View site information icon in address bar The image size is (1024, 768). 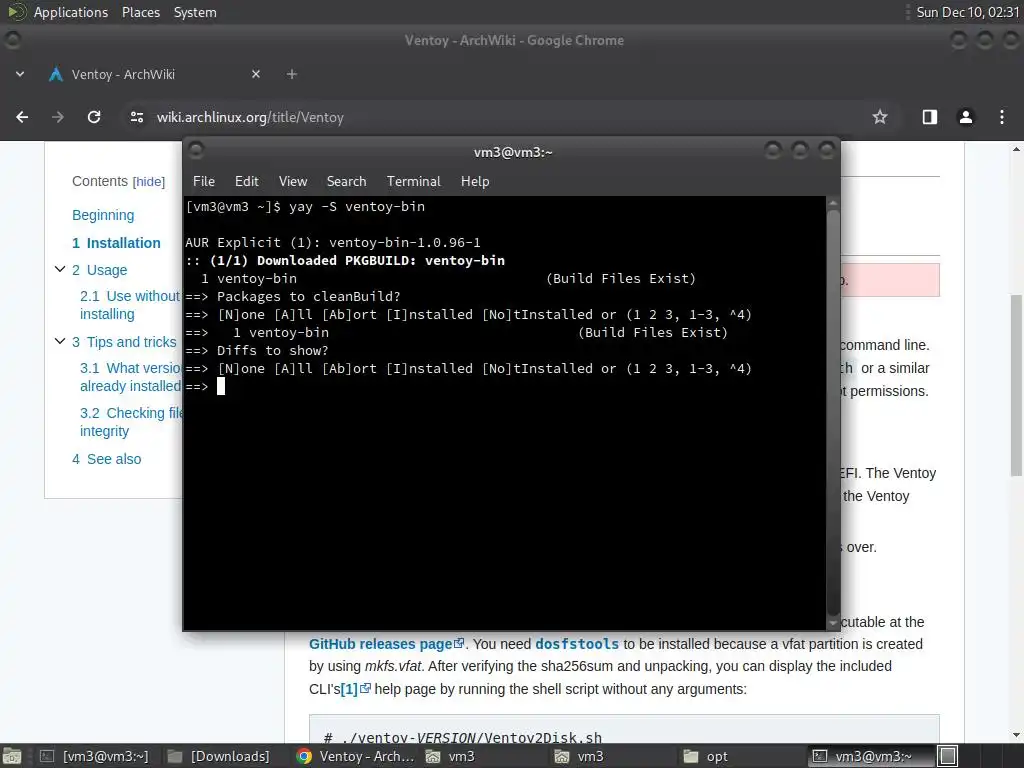pyautogui.click(x=136, y=117)
